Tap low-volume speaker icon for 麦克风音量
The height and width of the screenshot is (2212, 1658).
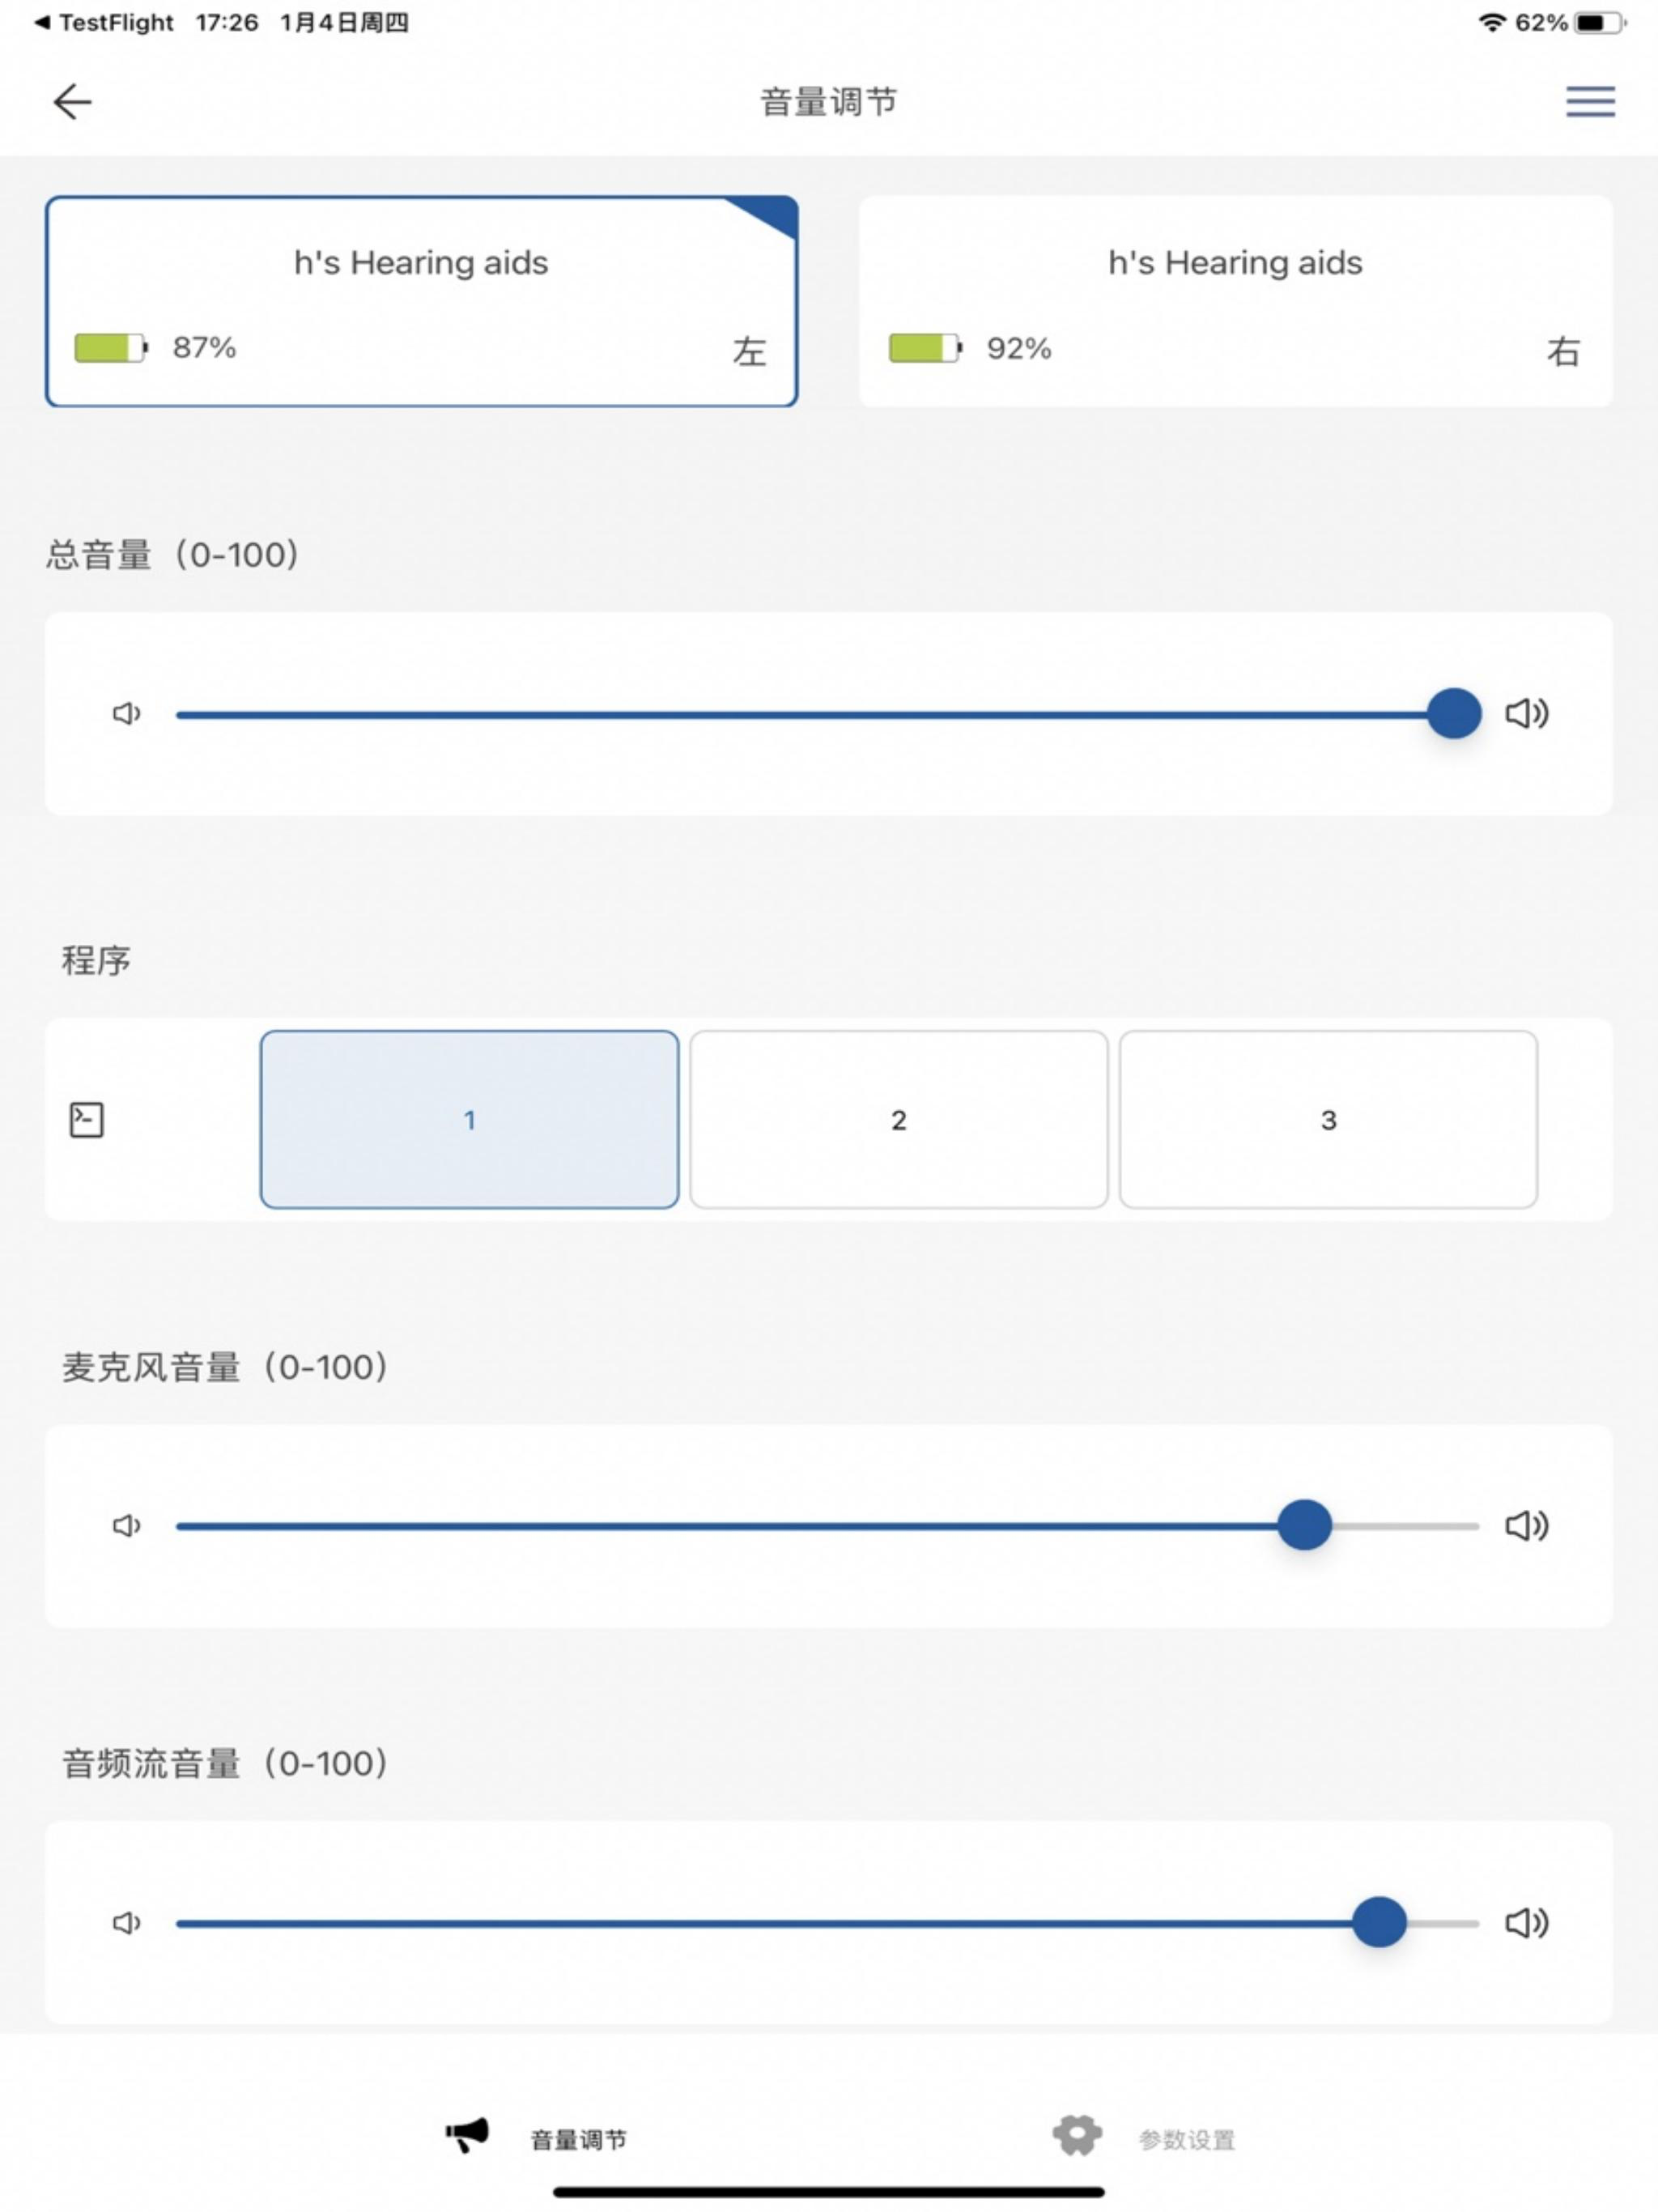pyautogui.click(x=127, y=1526)
